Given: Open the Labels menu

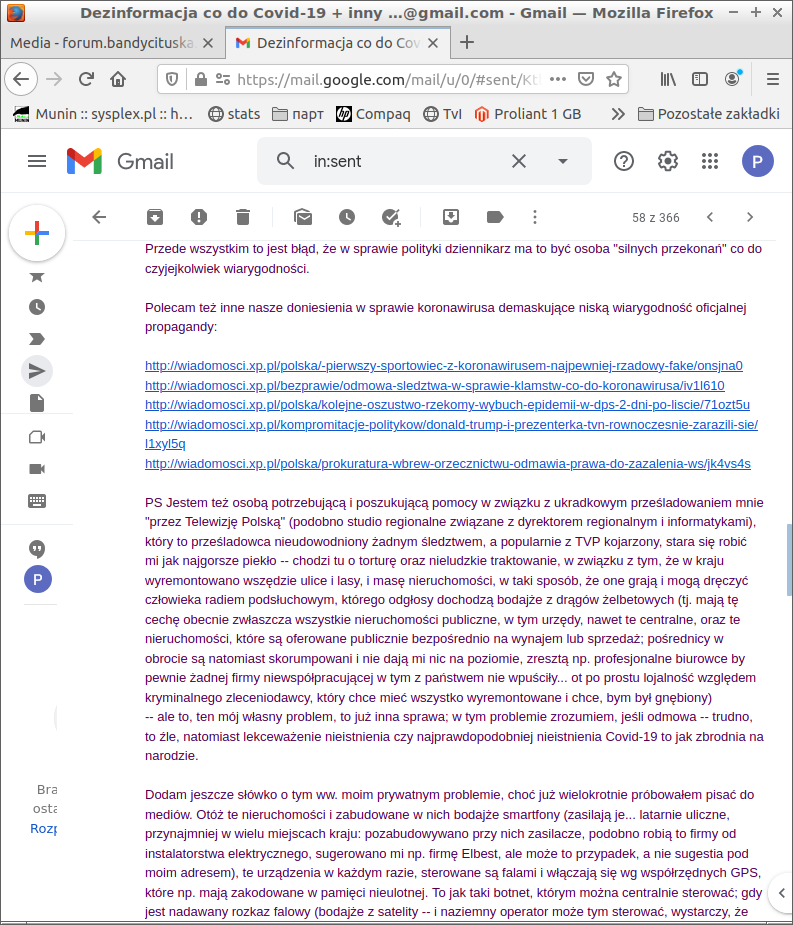Looking at the screenshot, I should [495, 217].
